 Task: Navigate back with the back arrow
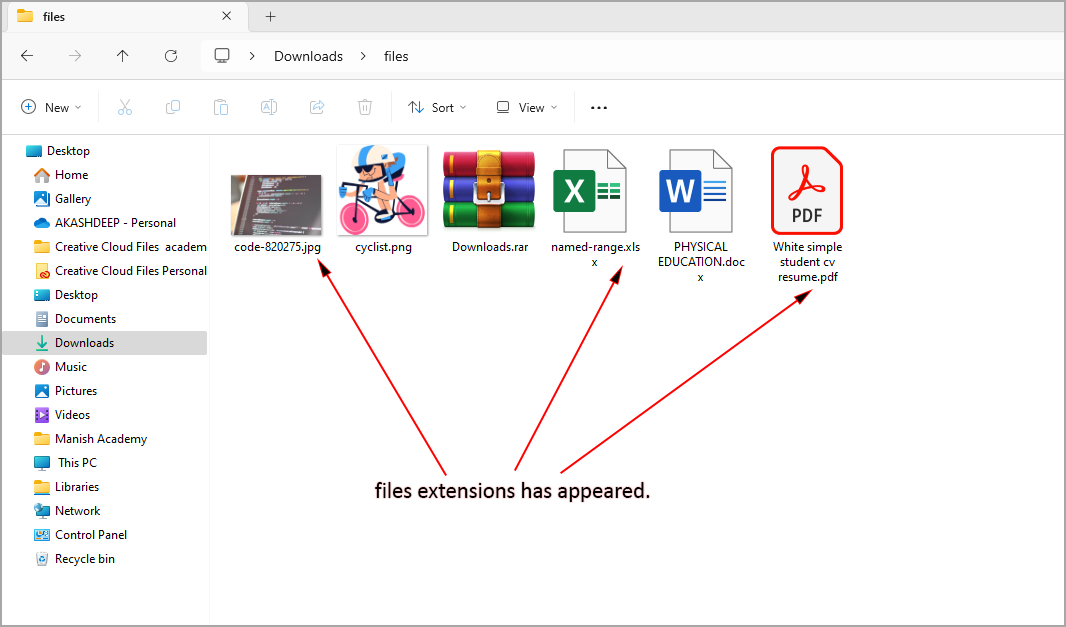click(x=27, y=56)
